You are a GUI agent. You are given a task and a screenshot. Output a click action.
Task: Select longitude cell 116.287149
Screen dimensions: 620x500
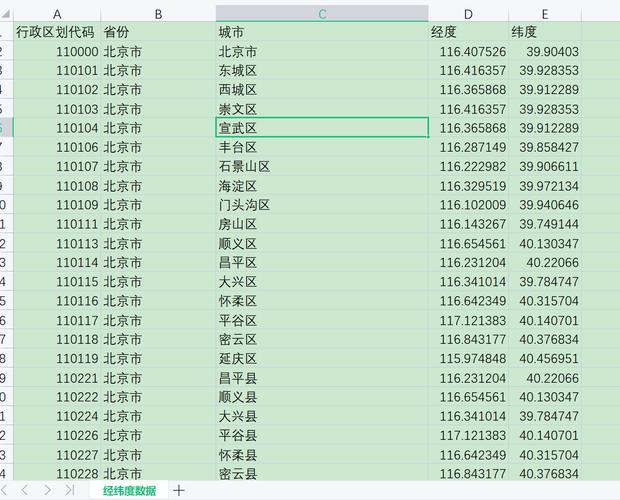(x=468, y=147)
